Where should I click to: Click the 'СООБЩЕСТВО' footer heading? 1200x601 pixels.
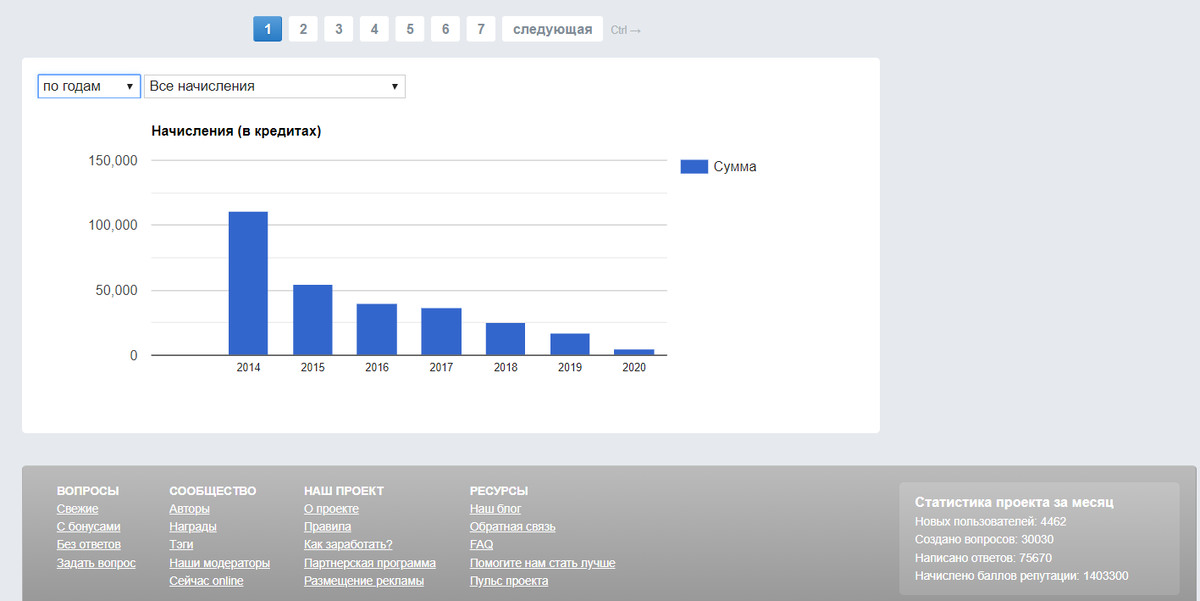213,491
